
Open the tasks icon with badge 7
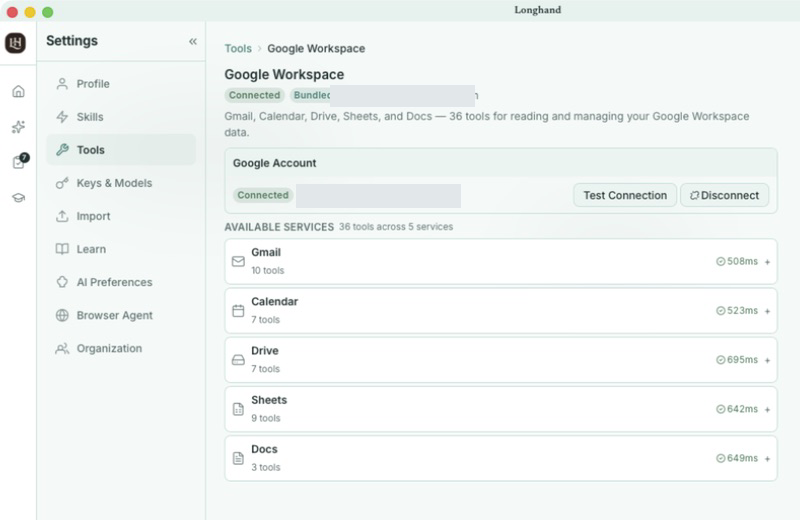coord(20,161)
